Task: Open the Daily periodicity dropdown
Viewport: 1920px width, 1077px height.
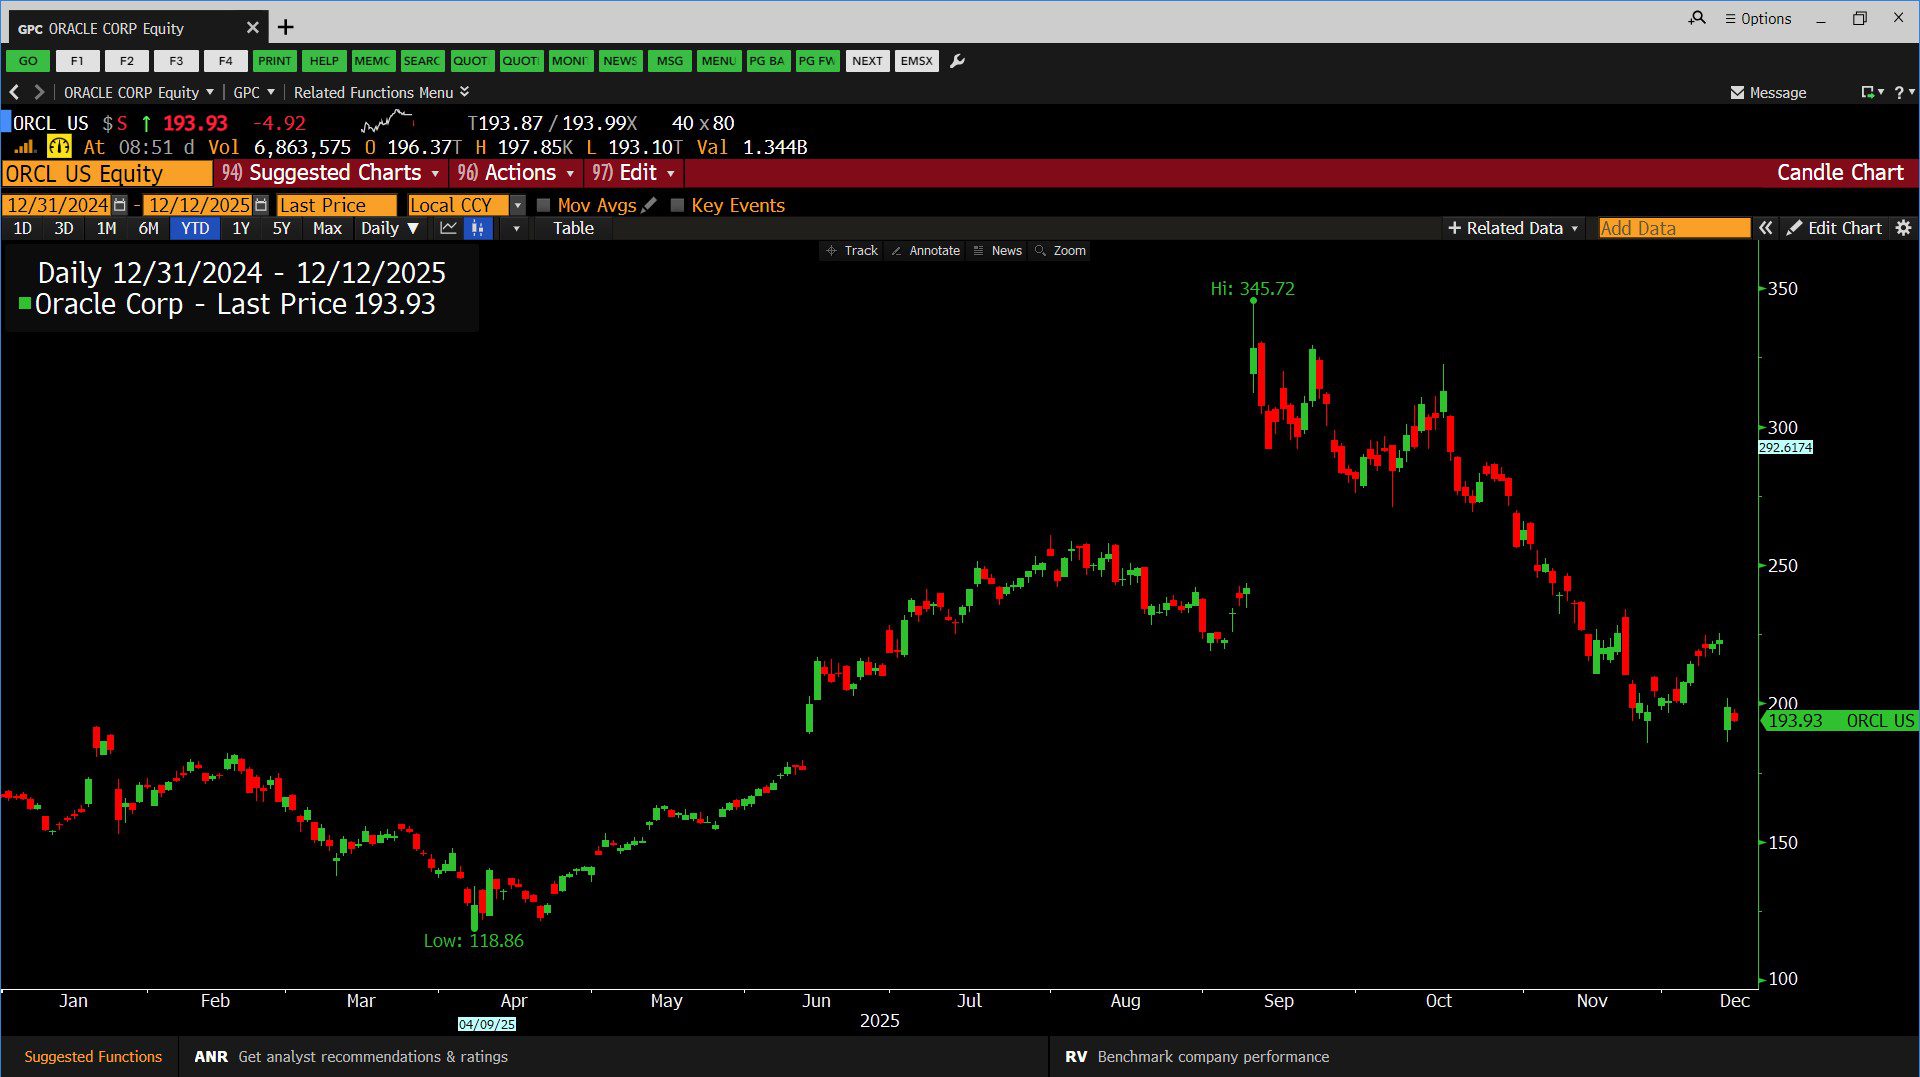Action: pos(390,228)
